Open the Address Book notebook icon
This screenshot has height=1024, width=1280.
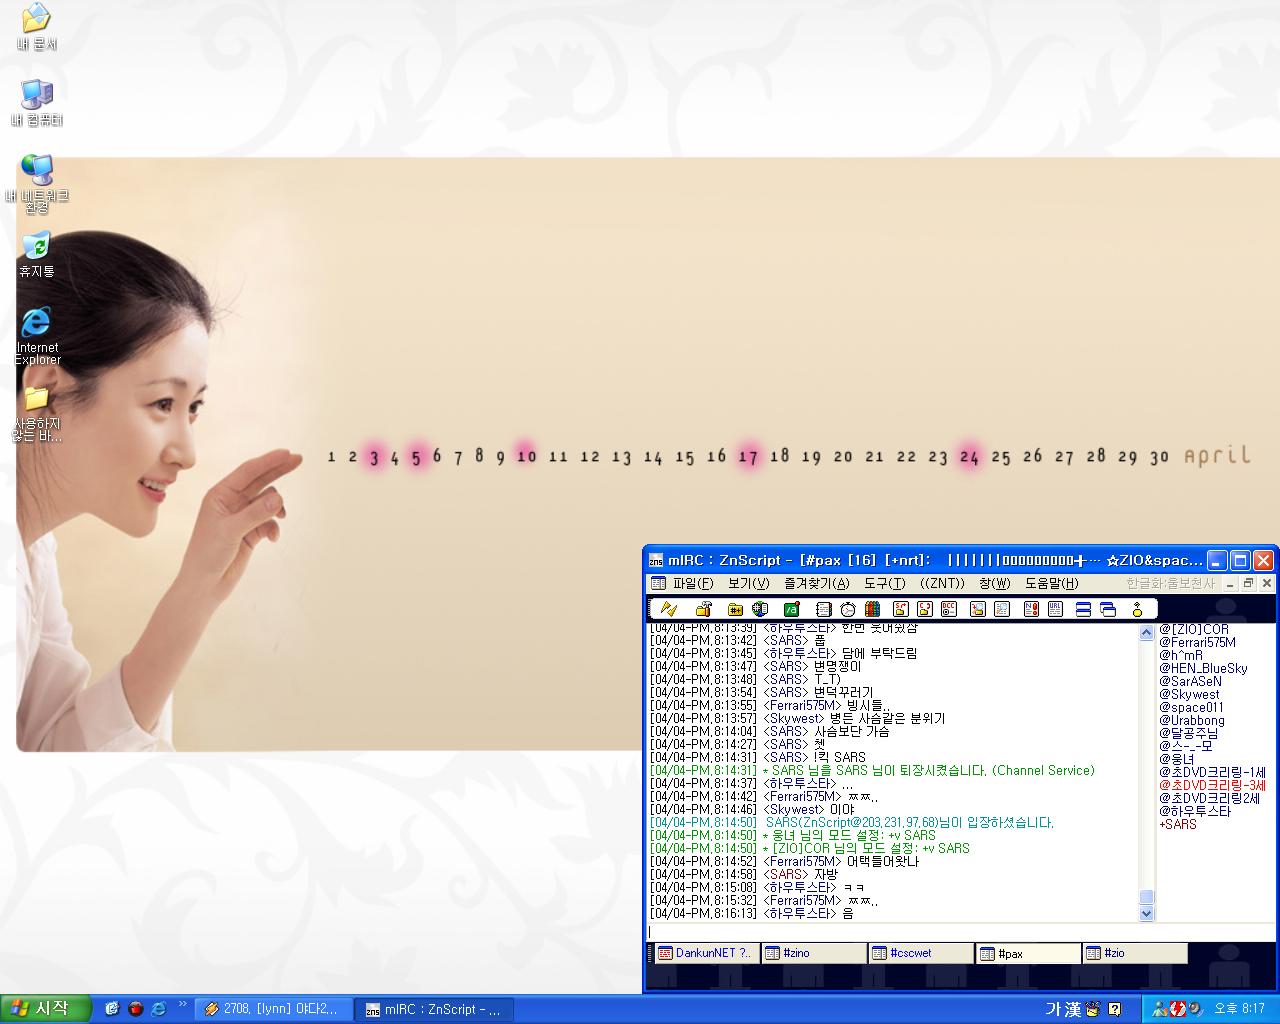[x=823, y=609]
